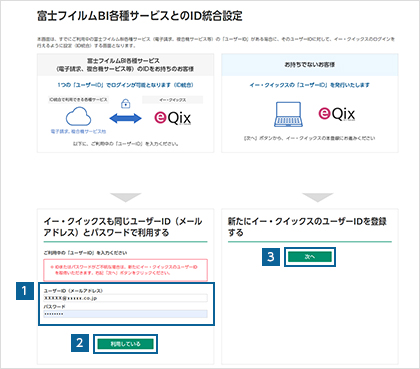
Task: Click the ご利用中の「ユーザーID」を入力ください instruction above the warning
Action: click(85, 253)
